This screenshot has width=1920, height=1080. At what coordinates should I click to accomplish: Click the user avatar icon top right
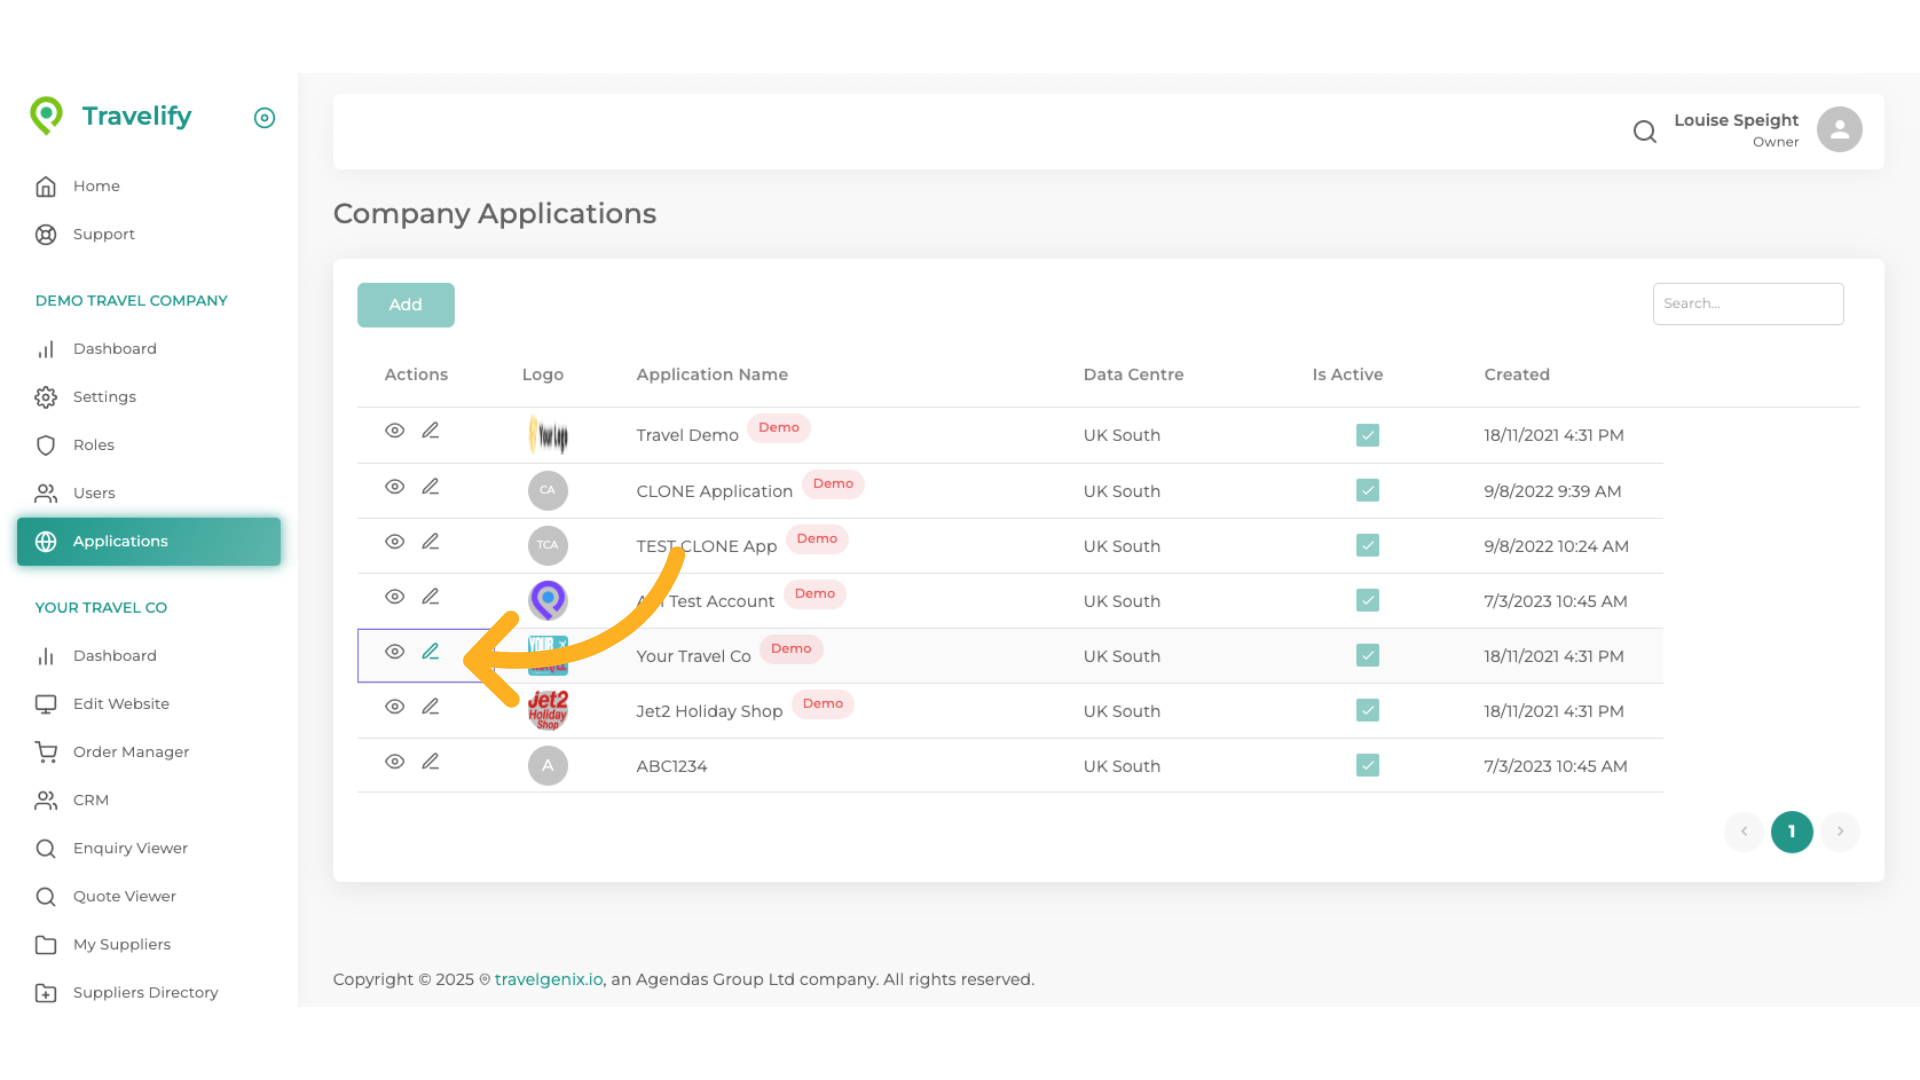click(1840, 129)
